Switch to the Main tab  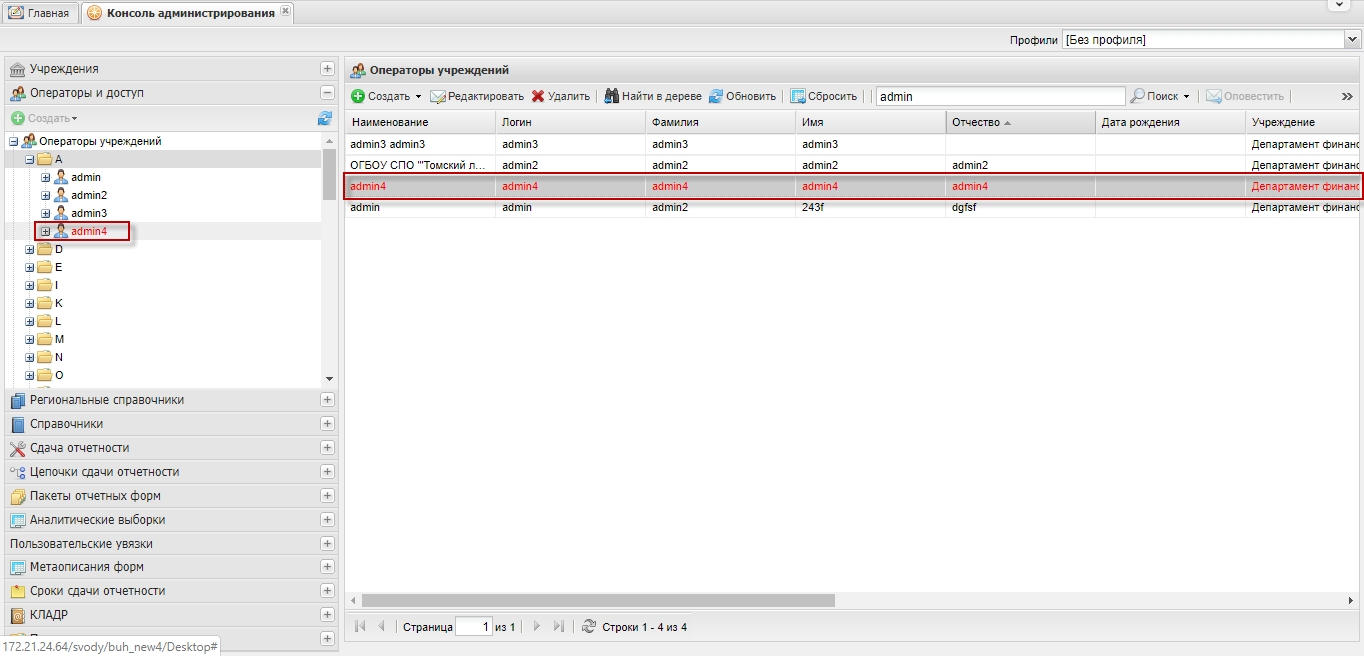40,13
